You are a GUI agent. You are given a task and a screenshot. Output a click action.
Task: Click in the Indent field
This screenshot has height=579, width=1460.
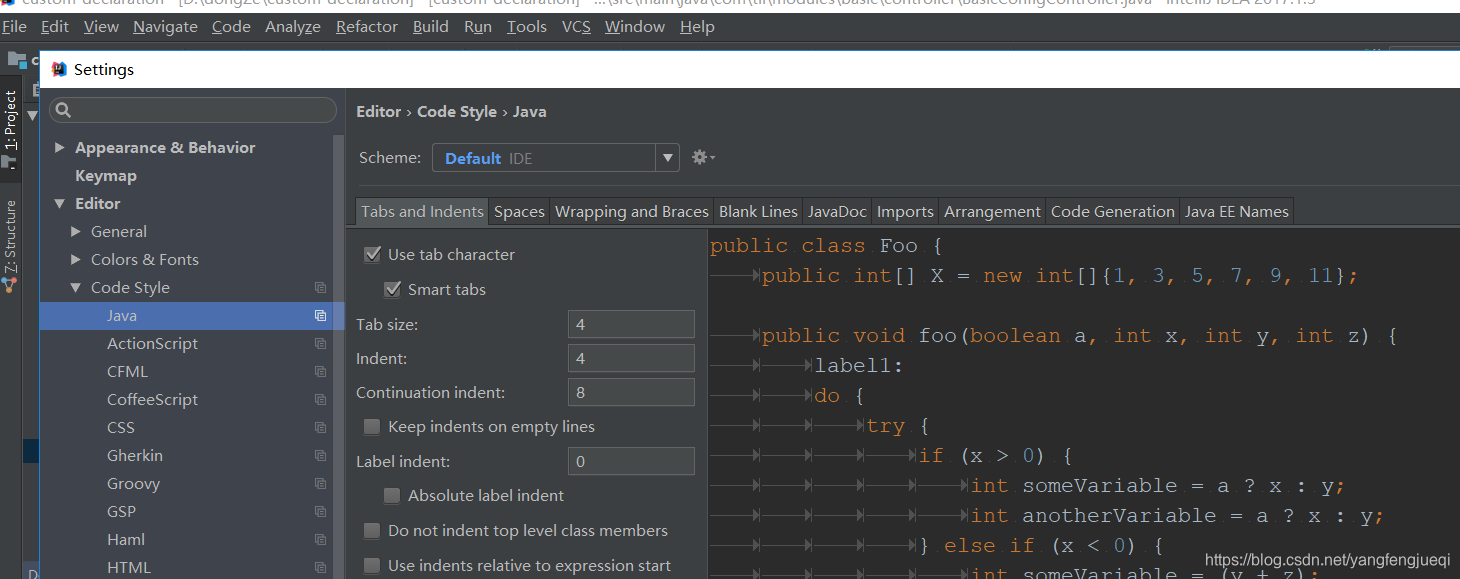[631, 358]
